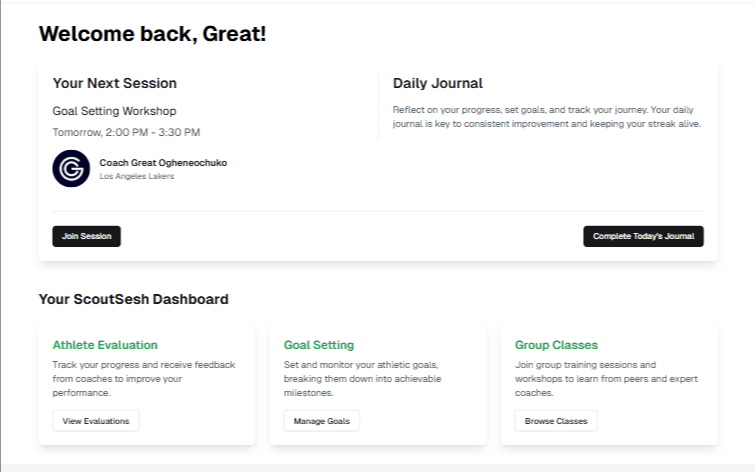Open Complete Today's Journal
Image resolution: width=755 pixels, height=472 pixels.
[x=643, y=236]
